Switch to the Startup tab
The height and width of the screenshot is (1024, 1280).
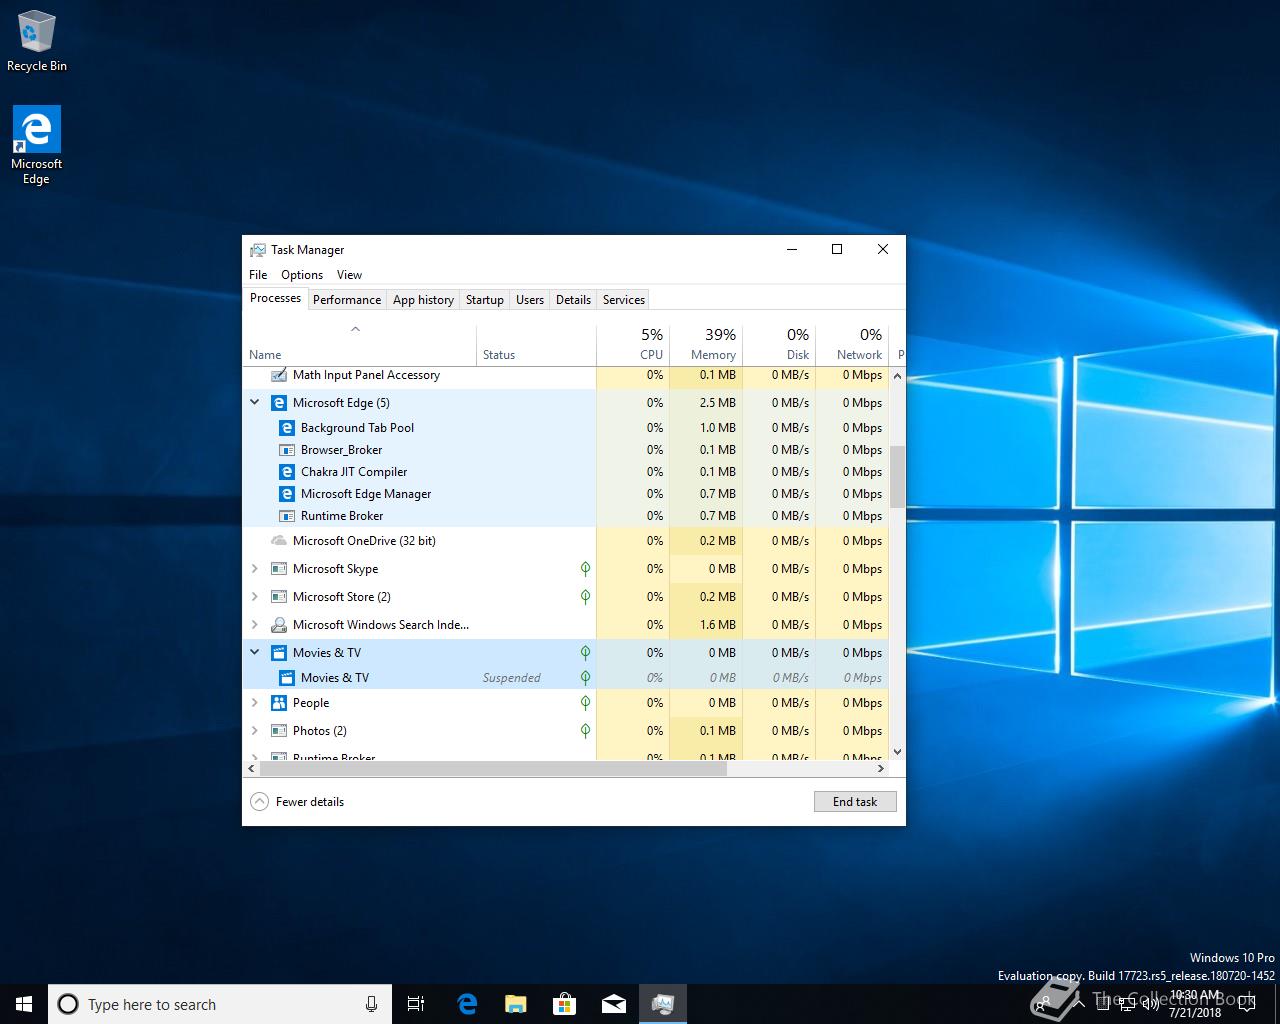tap(485, 300)
